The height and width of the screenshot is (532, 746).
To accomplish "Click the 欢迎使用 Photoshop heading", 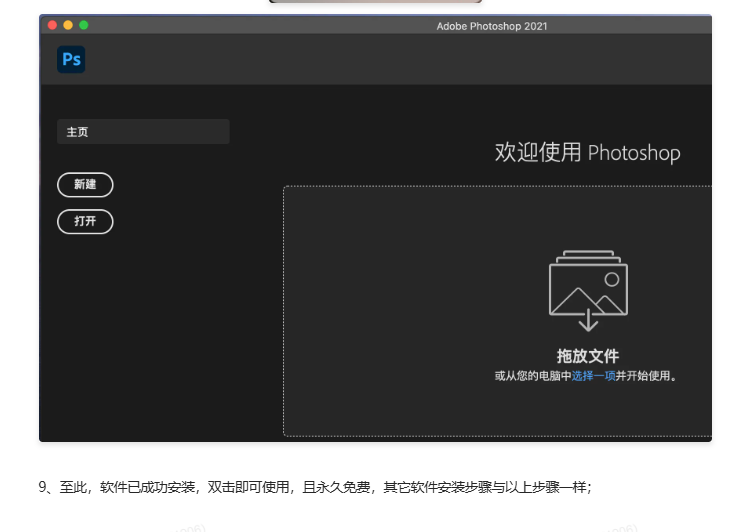I will 588,153.
